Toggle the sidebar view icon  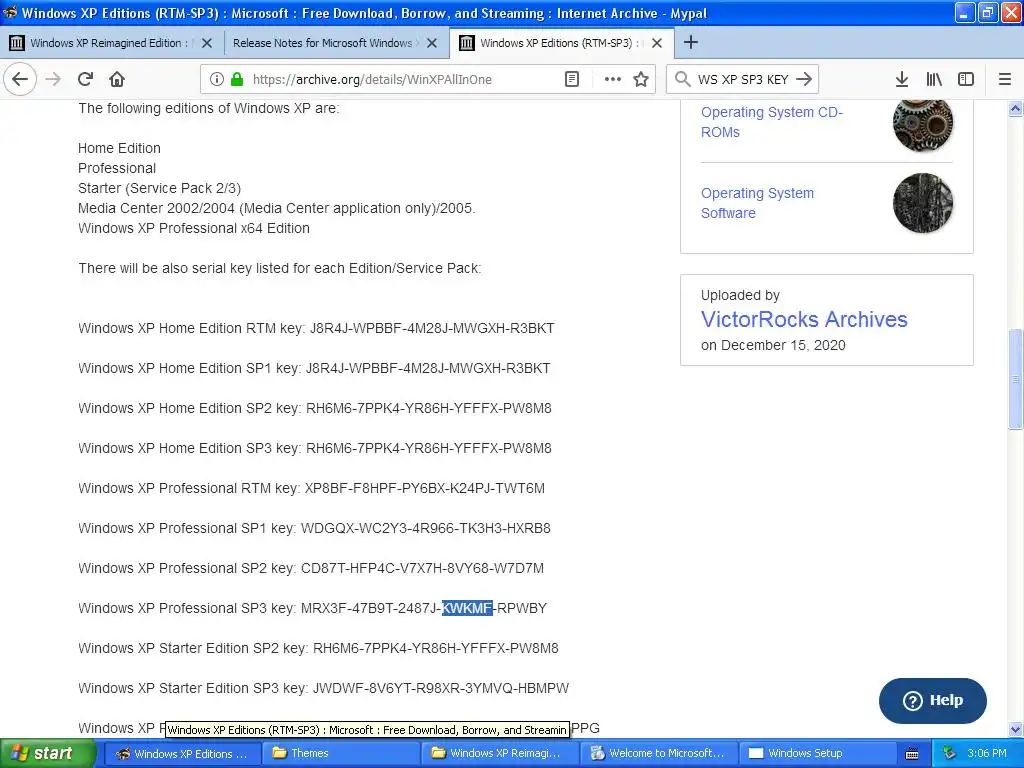pos(966,79)
